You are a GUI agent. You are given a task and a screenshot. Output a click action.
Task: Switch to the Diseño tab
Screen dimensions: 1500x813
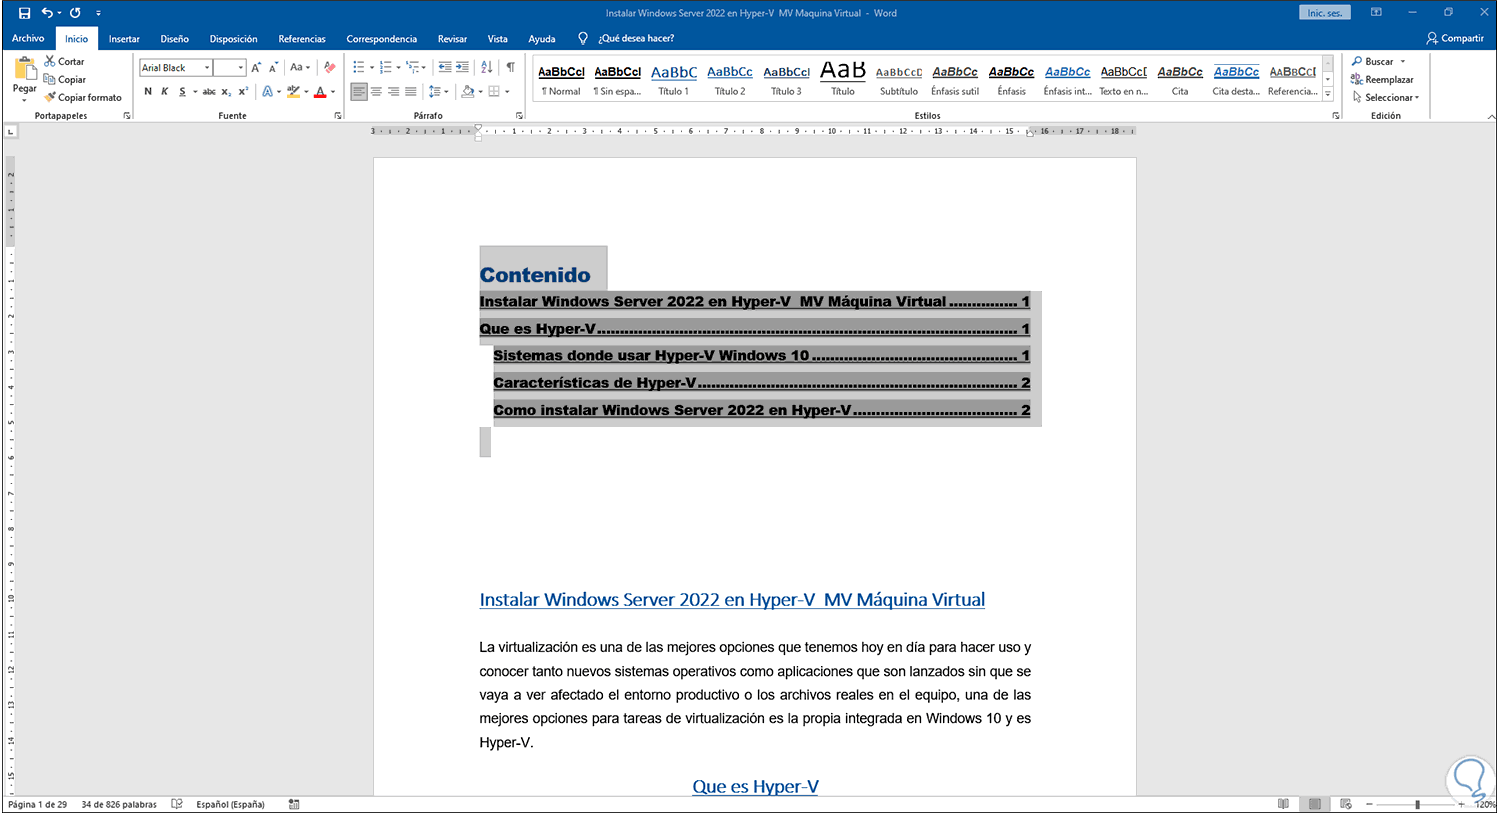coord(175,39)
